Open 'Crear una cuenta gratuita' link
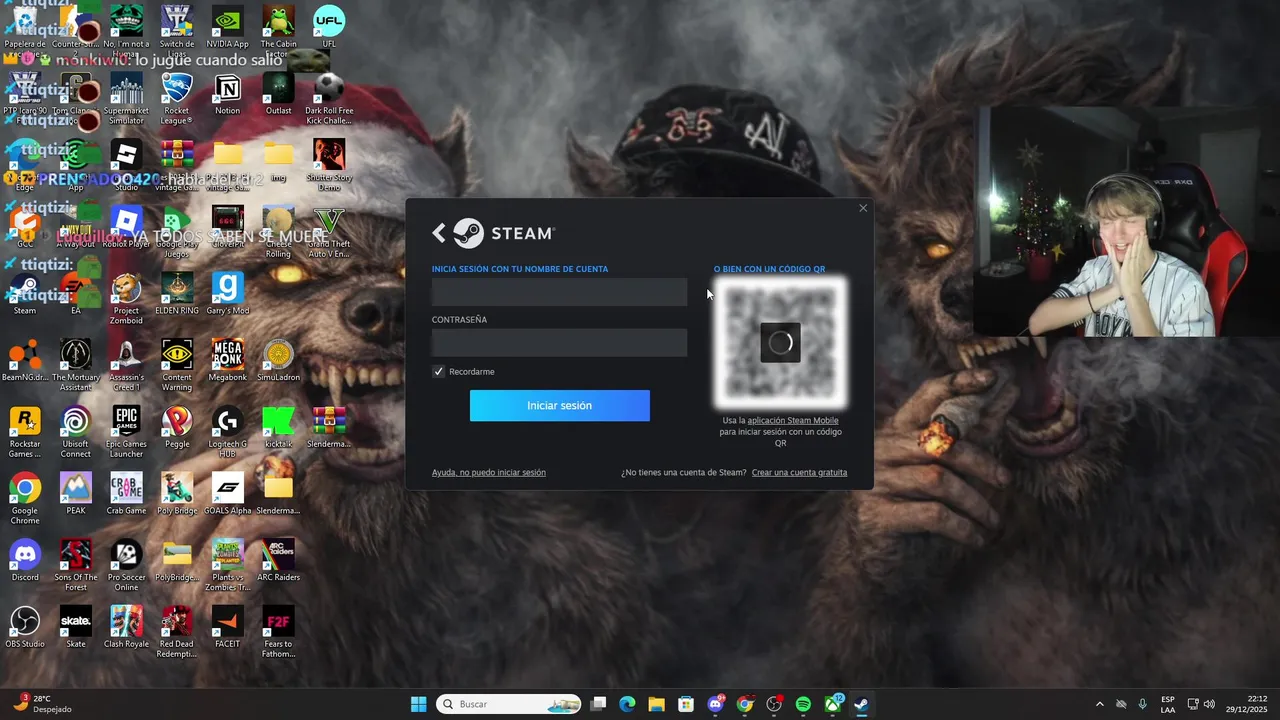Image resolution: width=1280 pixels, height=720 pixels. tap(799, 472)
